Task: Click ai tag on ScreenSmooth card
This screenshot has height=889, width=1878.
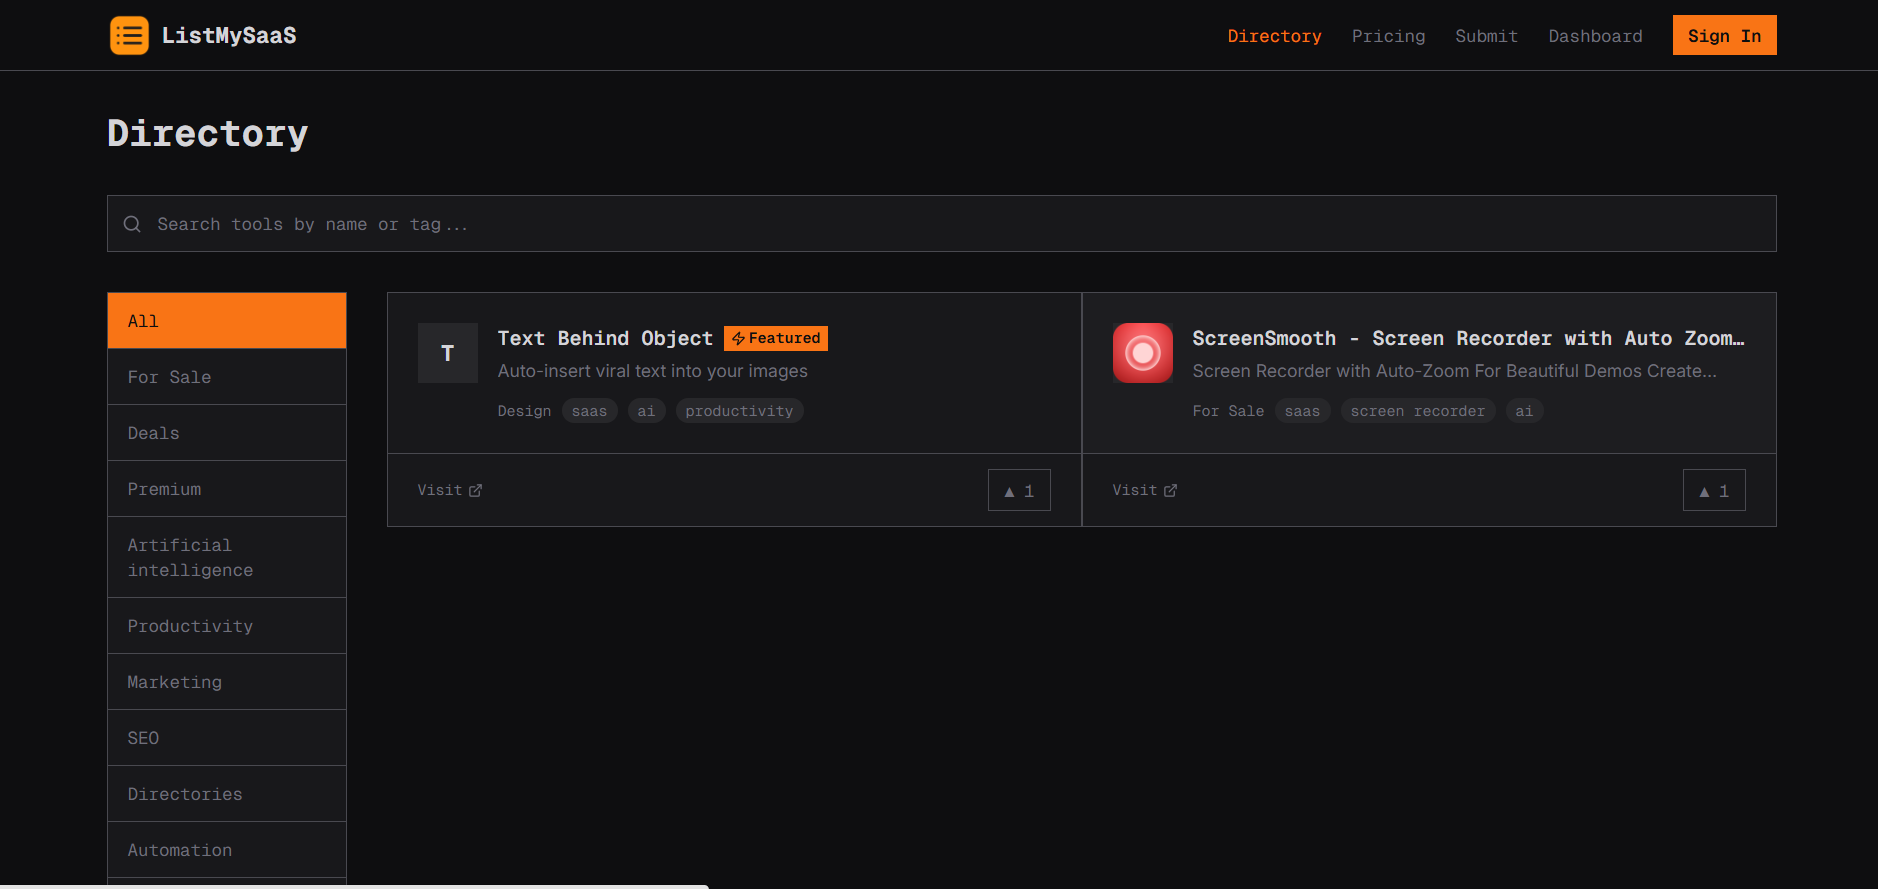Action: [1524, 411]
